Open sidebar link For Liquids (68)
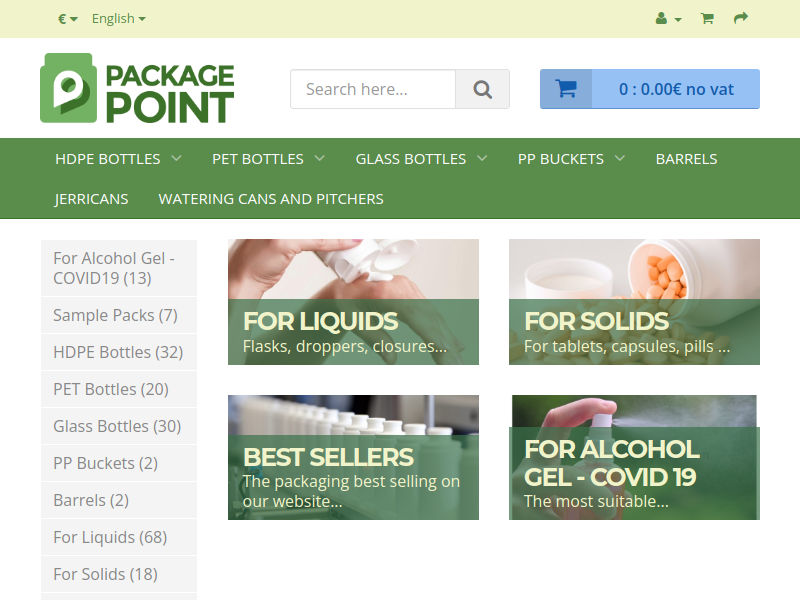The image size is (800, 600). point(119,537)
